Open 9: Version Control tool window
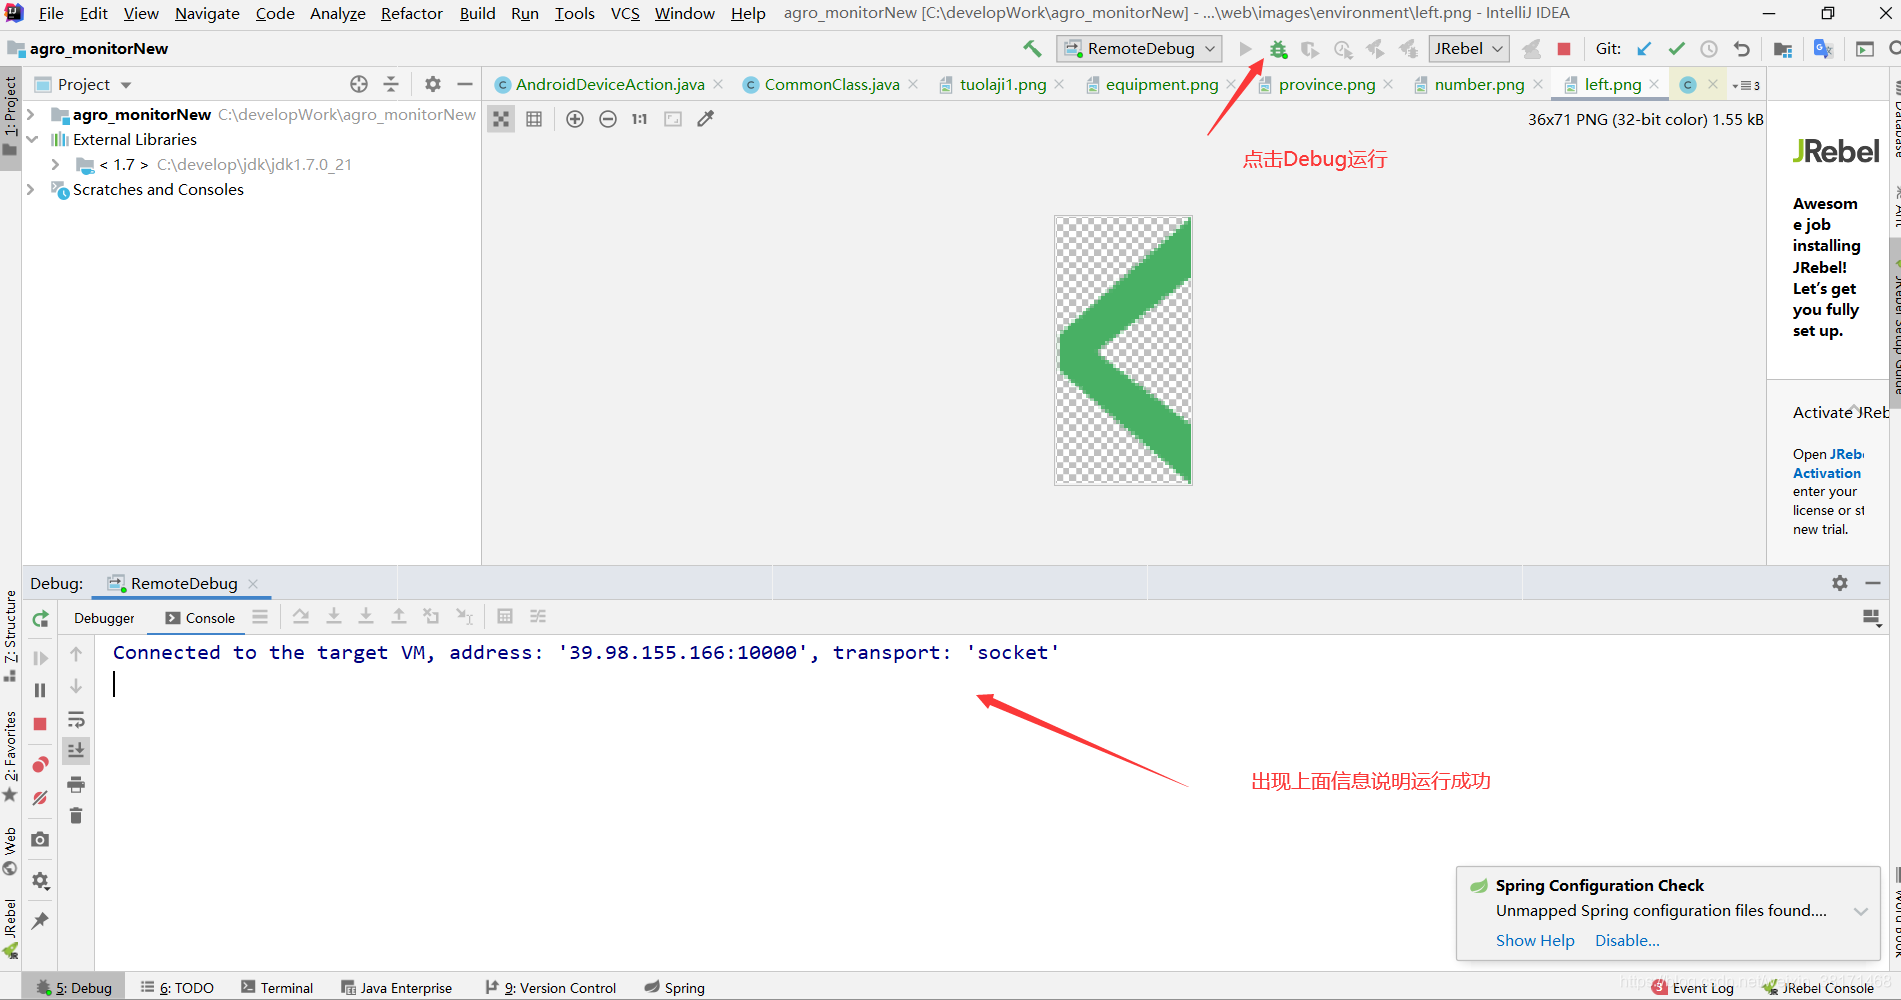This screenshot has width=1901, height=1000. coord(551,988)
